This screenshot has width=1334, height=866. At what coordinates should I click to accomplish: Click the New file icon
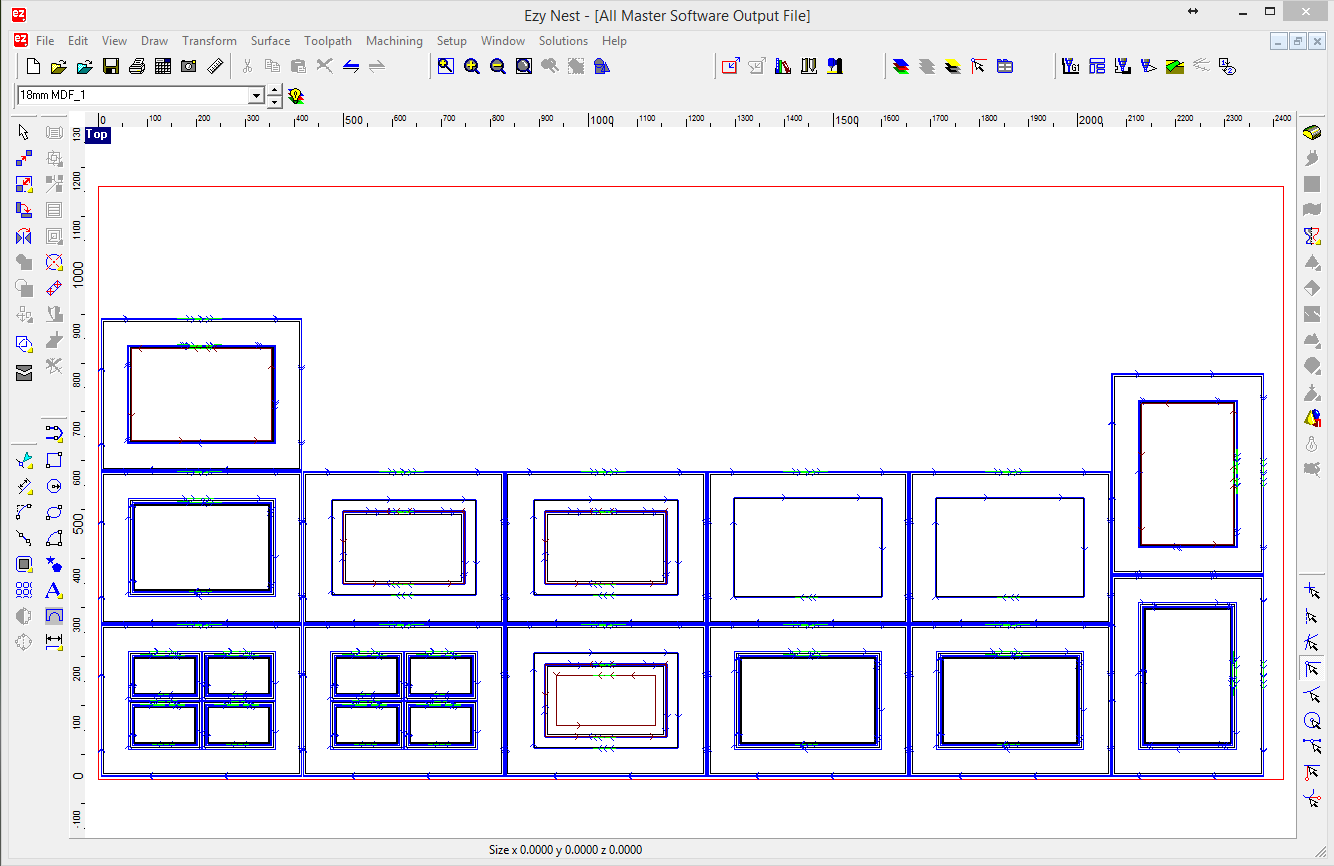pos(33,67)
